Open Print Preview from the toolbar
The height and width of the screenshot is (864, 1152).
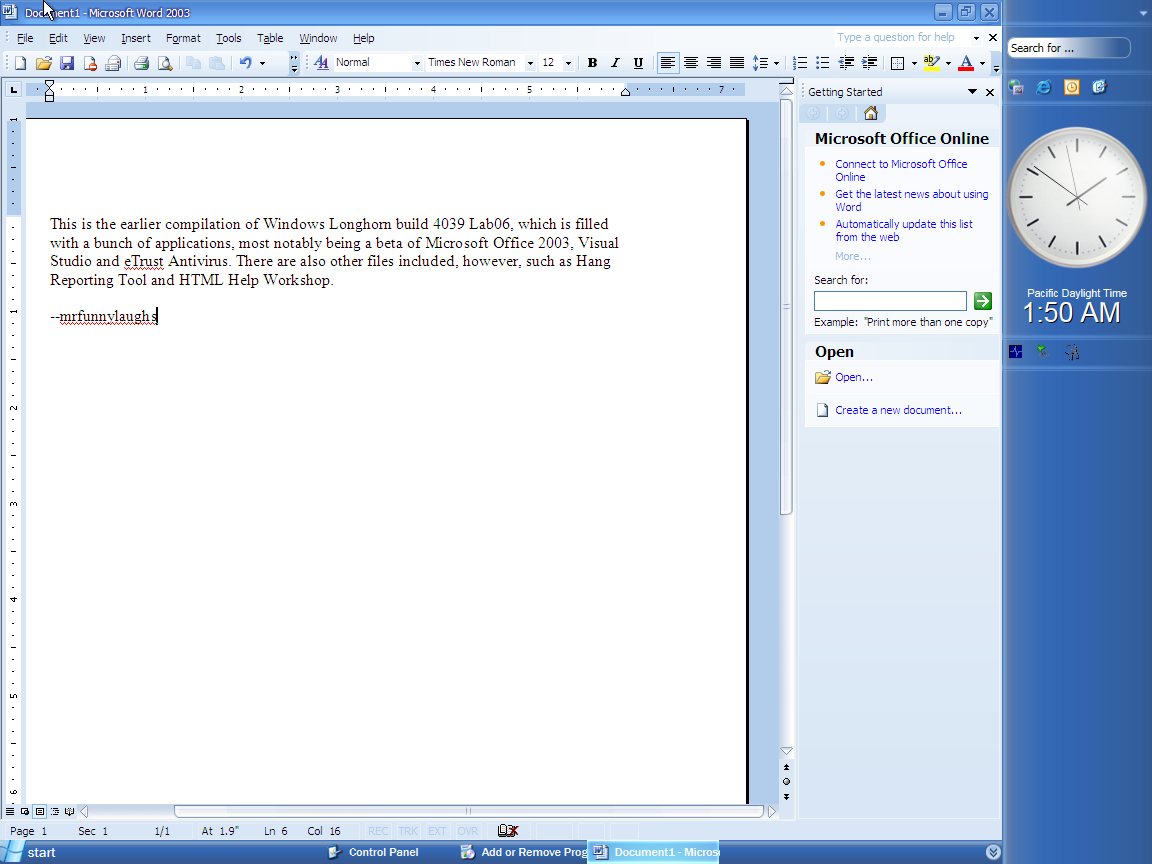click(165, 63)
